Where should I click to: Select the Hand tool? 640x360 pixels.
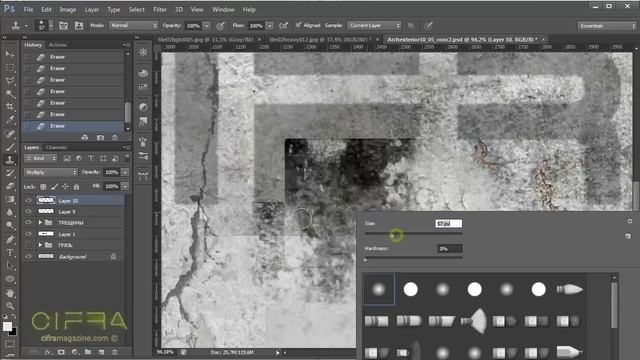10,293
